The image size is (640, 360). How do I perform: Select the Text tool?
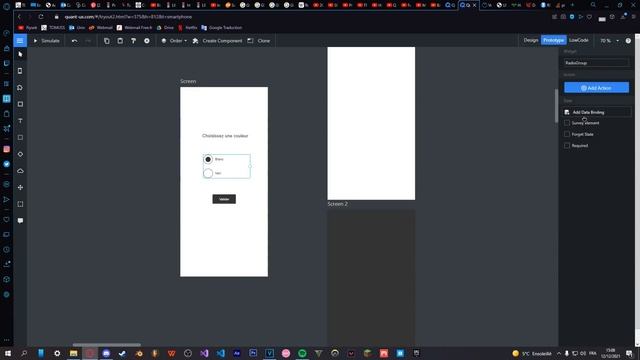click(20, 121)
